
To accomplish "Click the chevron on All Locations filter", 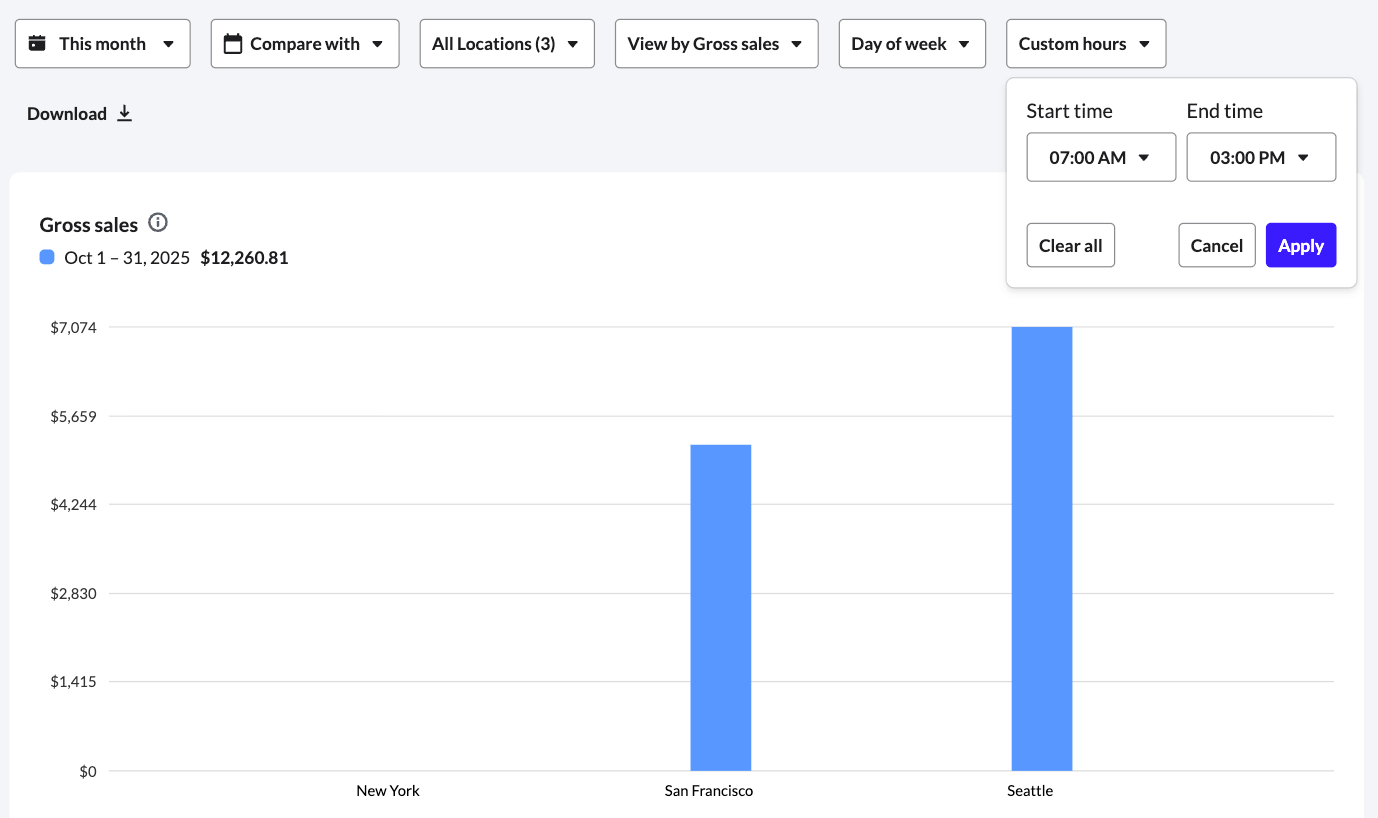I will (x=571, y=43).
